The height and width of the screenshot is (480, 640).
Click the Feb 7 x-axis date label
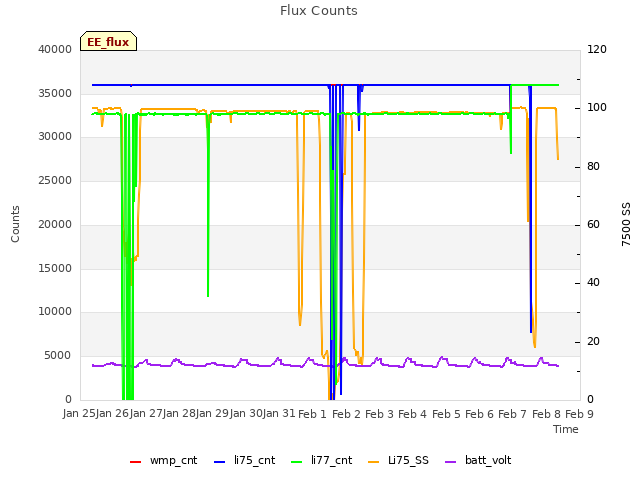click(513, 414)
